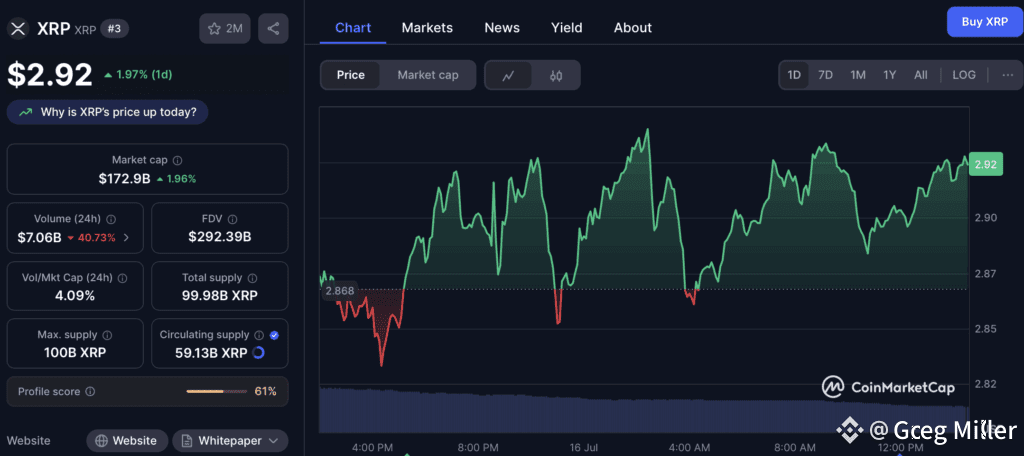Screen dimensions: 1024x456
Task: Open the Chart tab
Action: pos(353,27)
